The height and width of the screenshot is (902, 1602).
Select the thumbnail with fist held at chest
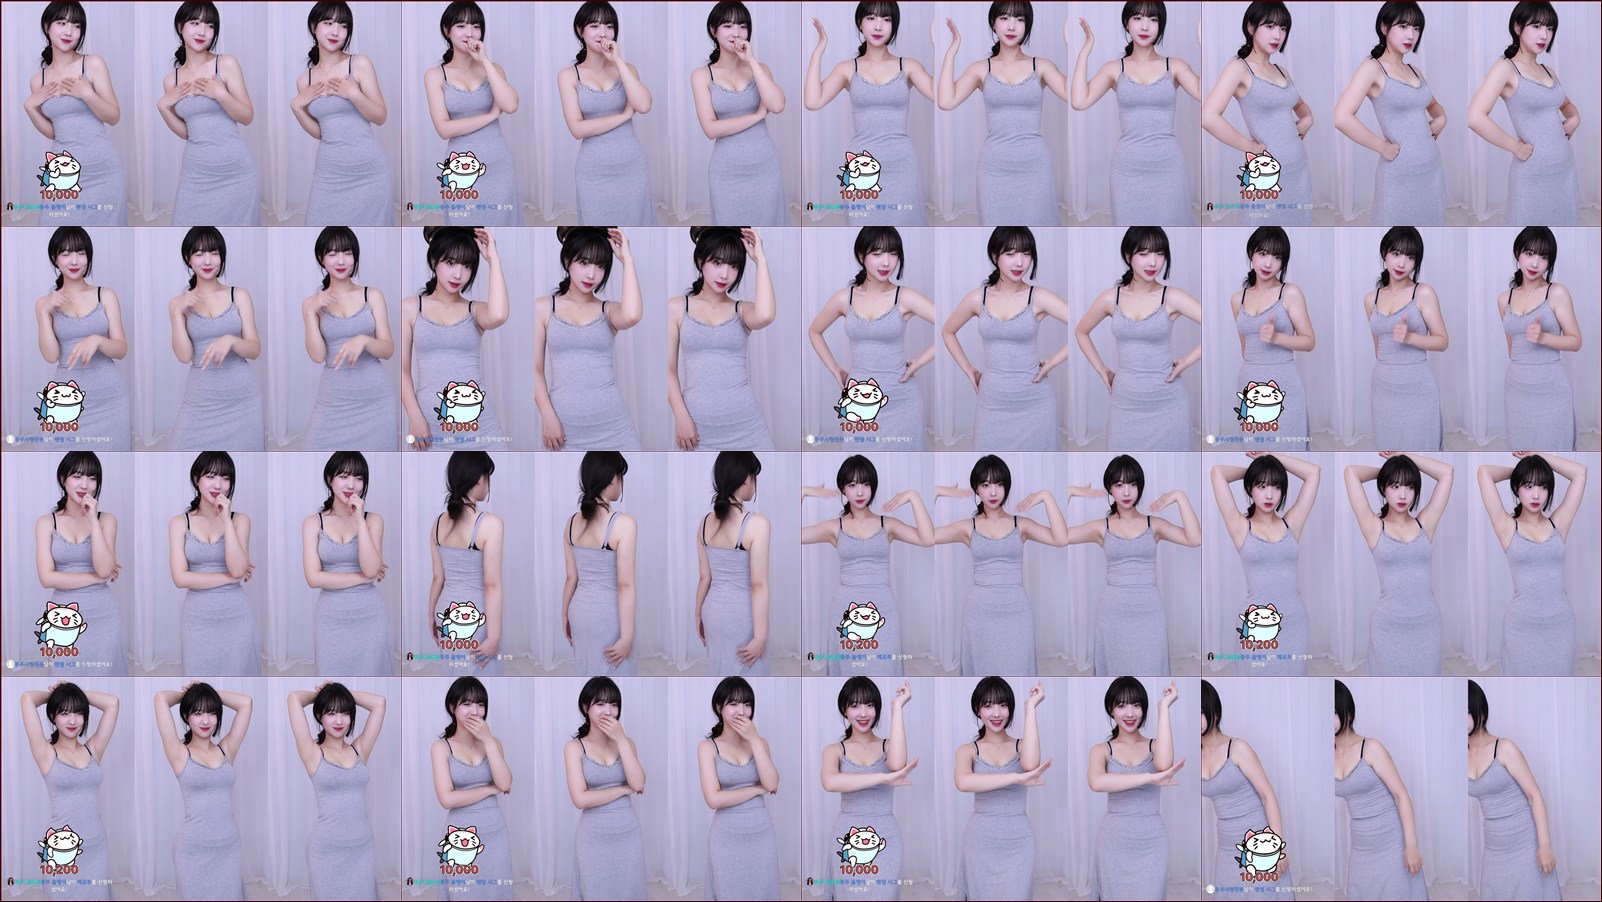(x=1401, y=338)
